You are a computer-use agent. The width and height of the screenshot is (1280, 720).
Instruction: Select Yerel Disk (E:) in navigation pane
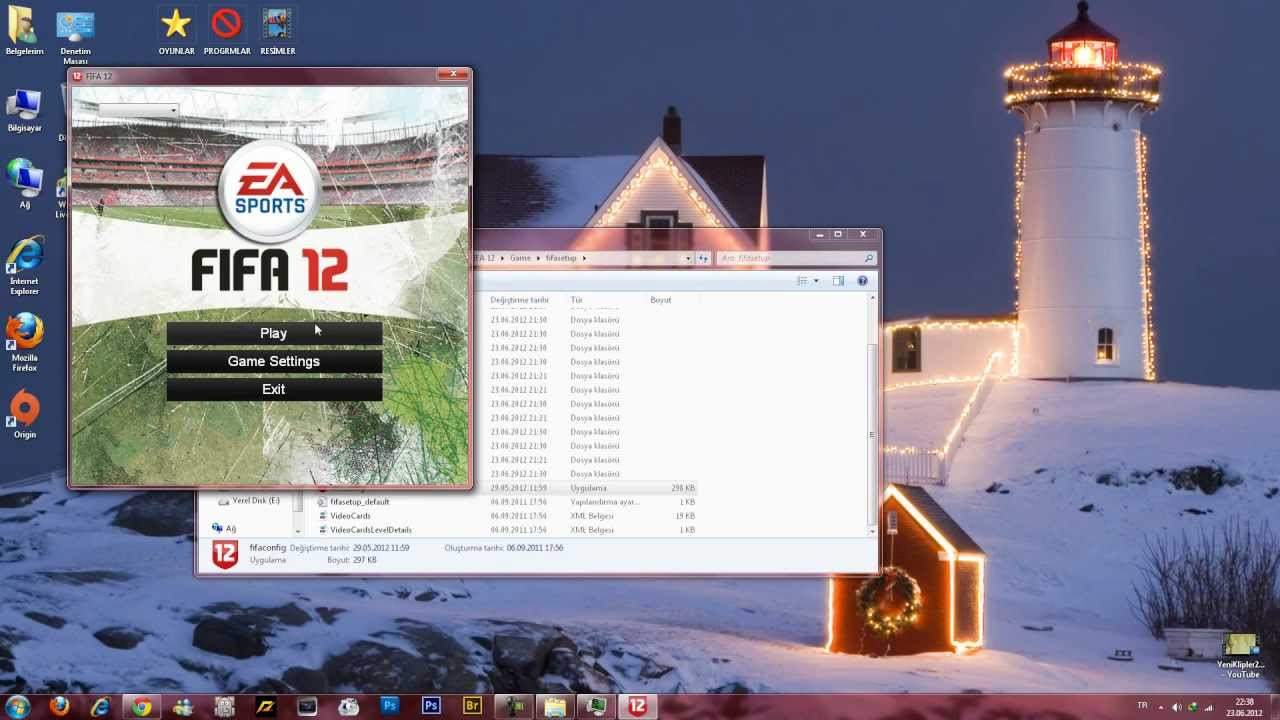coord(250,500)
